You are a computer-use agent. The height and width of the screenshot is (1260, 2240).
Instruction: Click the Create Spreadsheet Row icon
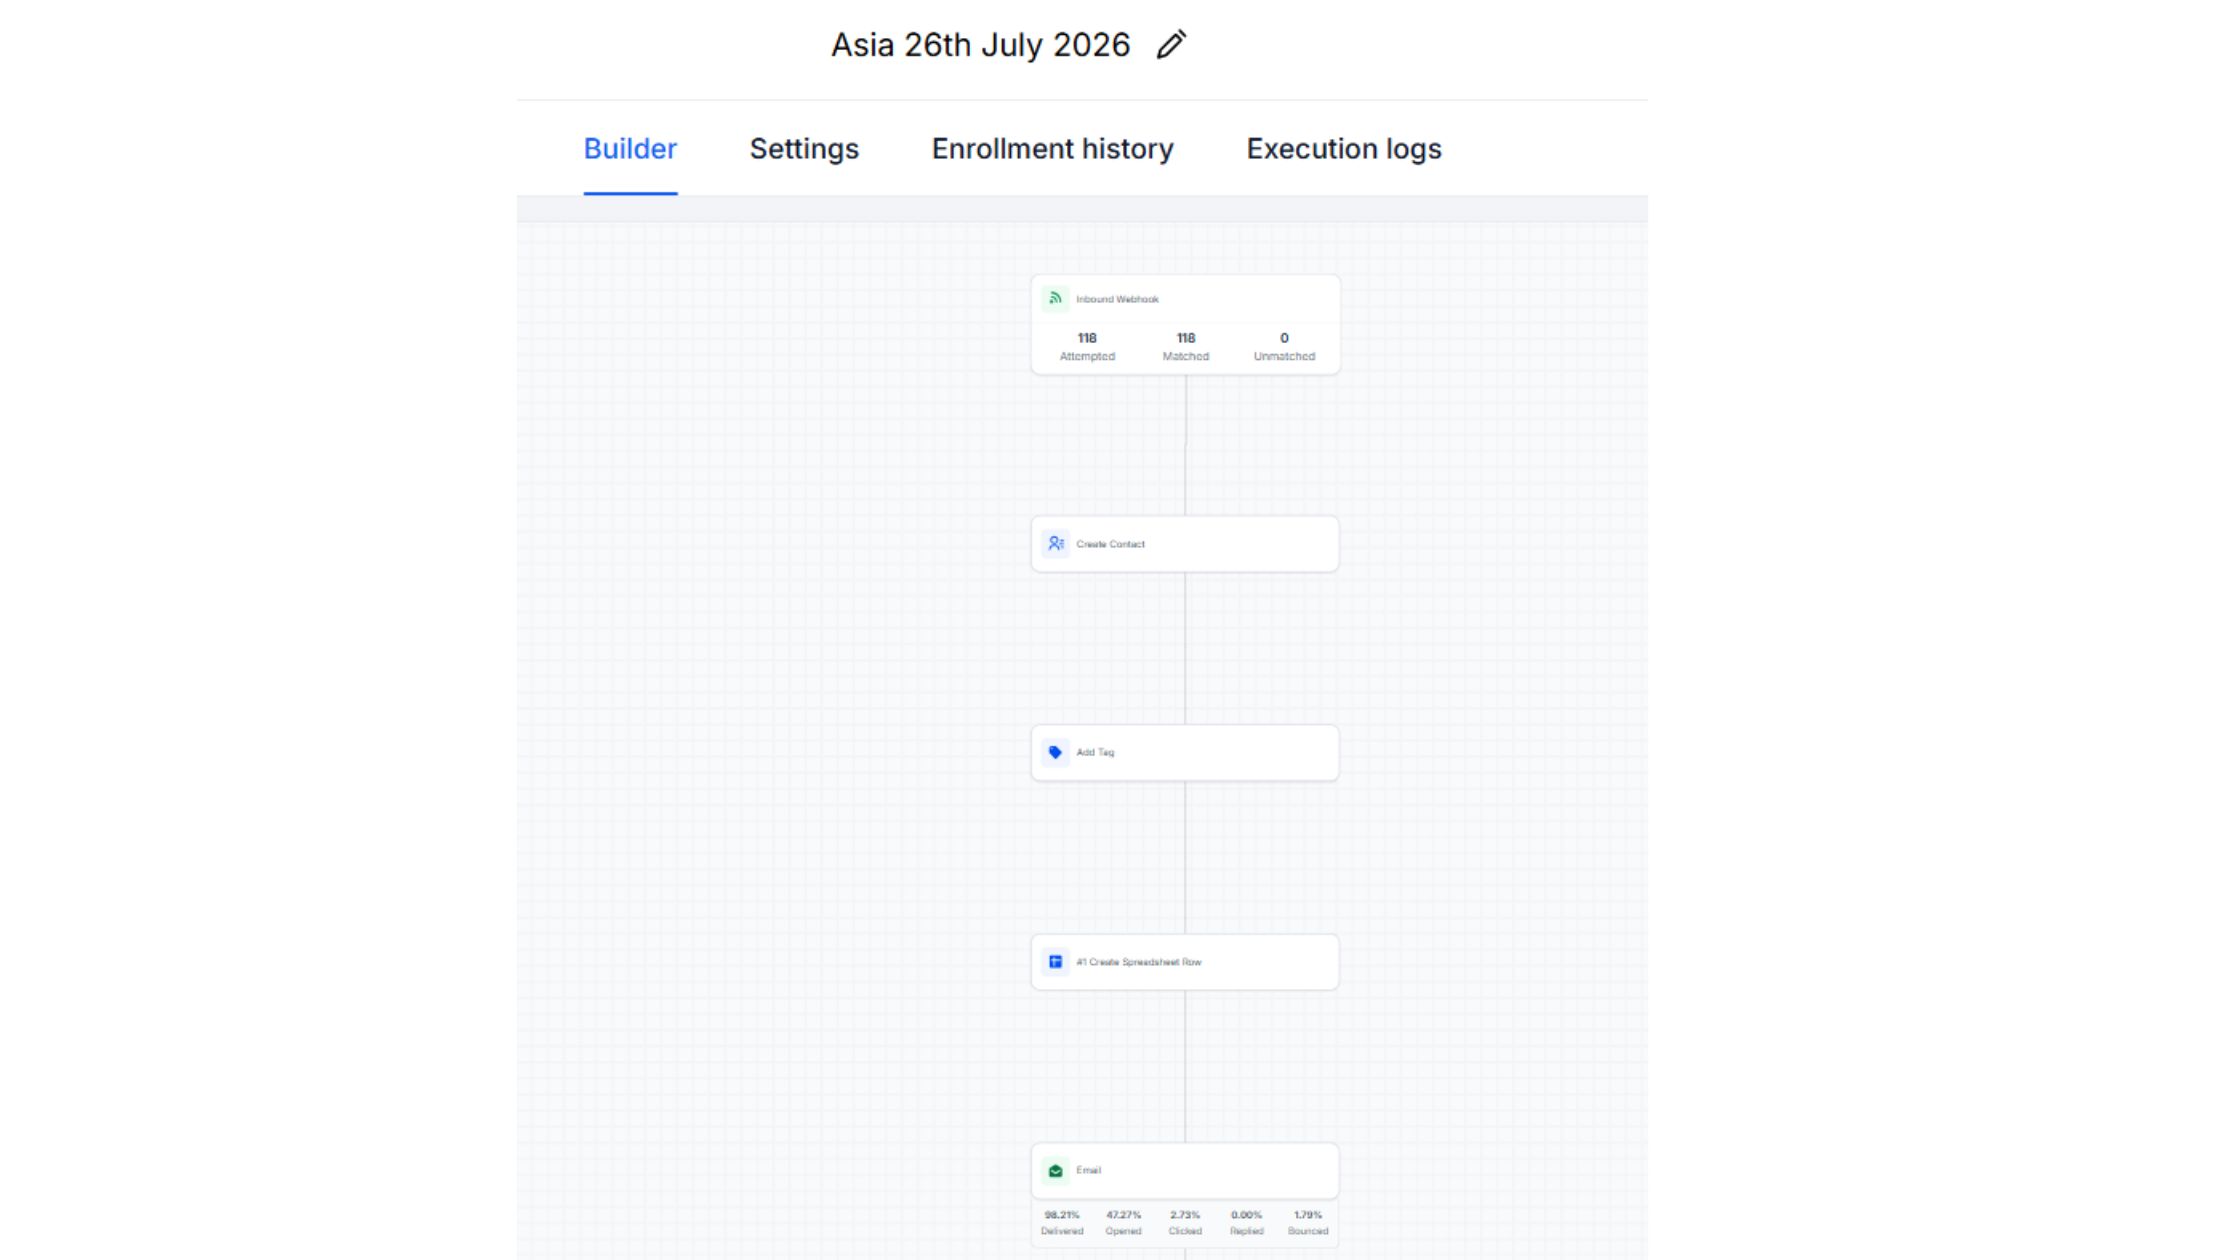[x=1055, y=962]
